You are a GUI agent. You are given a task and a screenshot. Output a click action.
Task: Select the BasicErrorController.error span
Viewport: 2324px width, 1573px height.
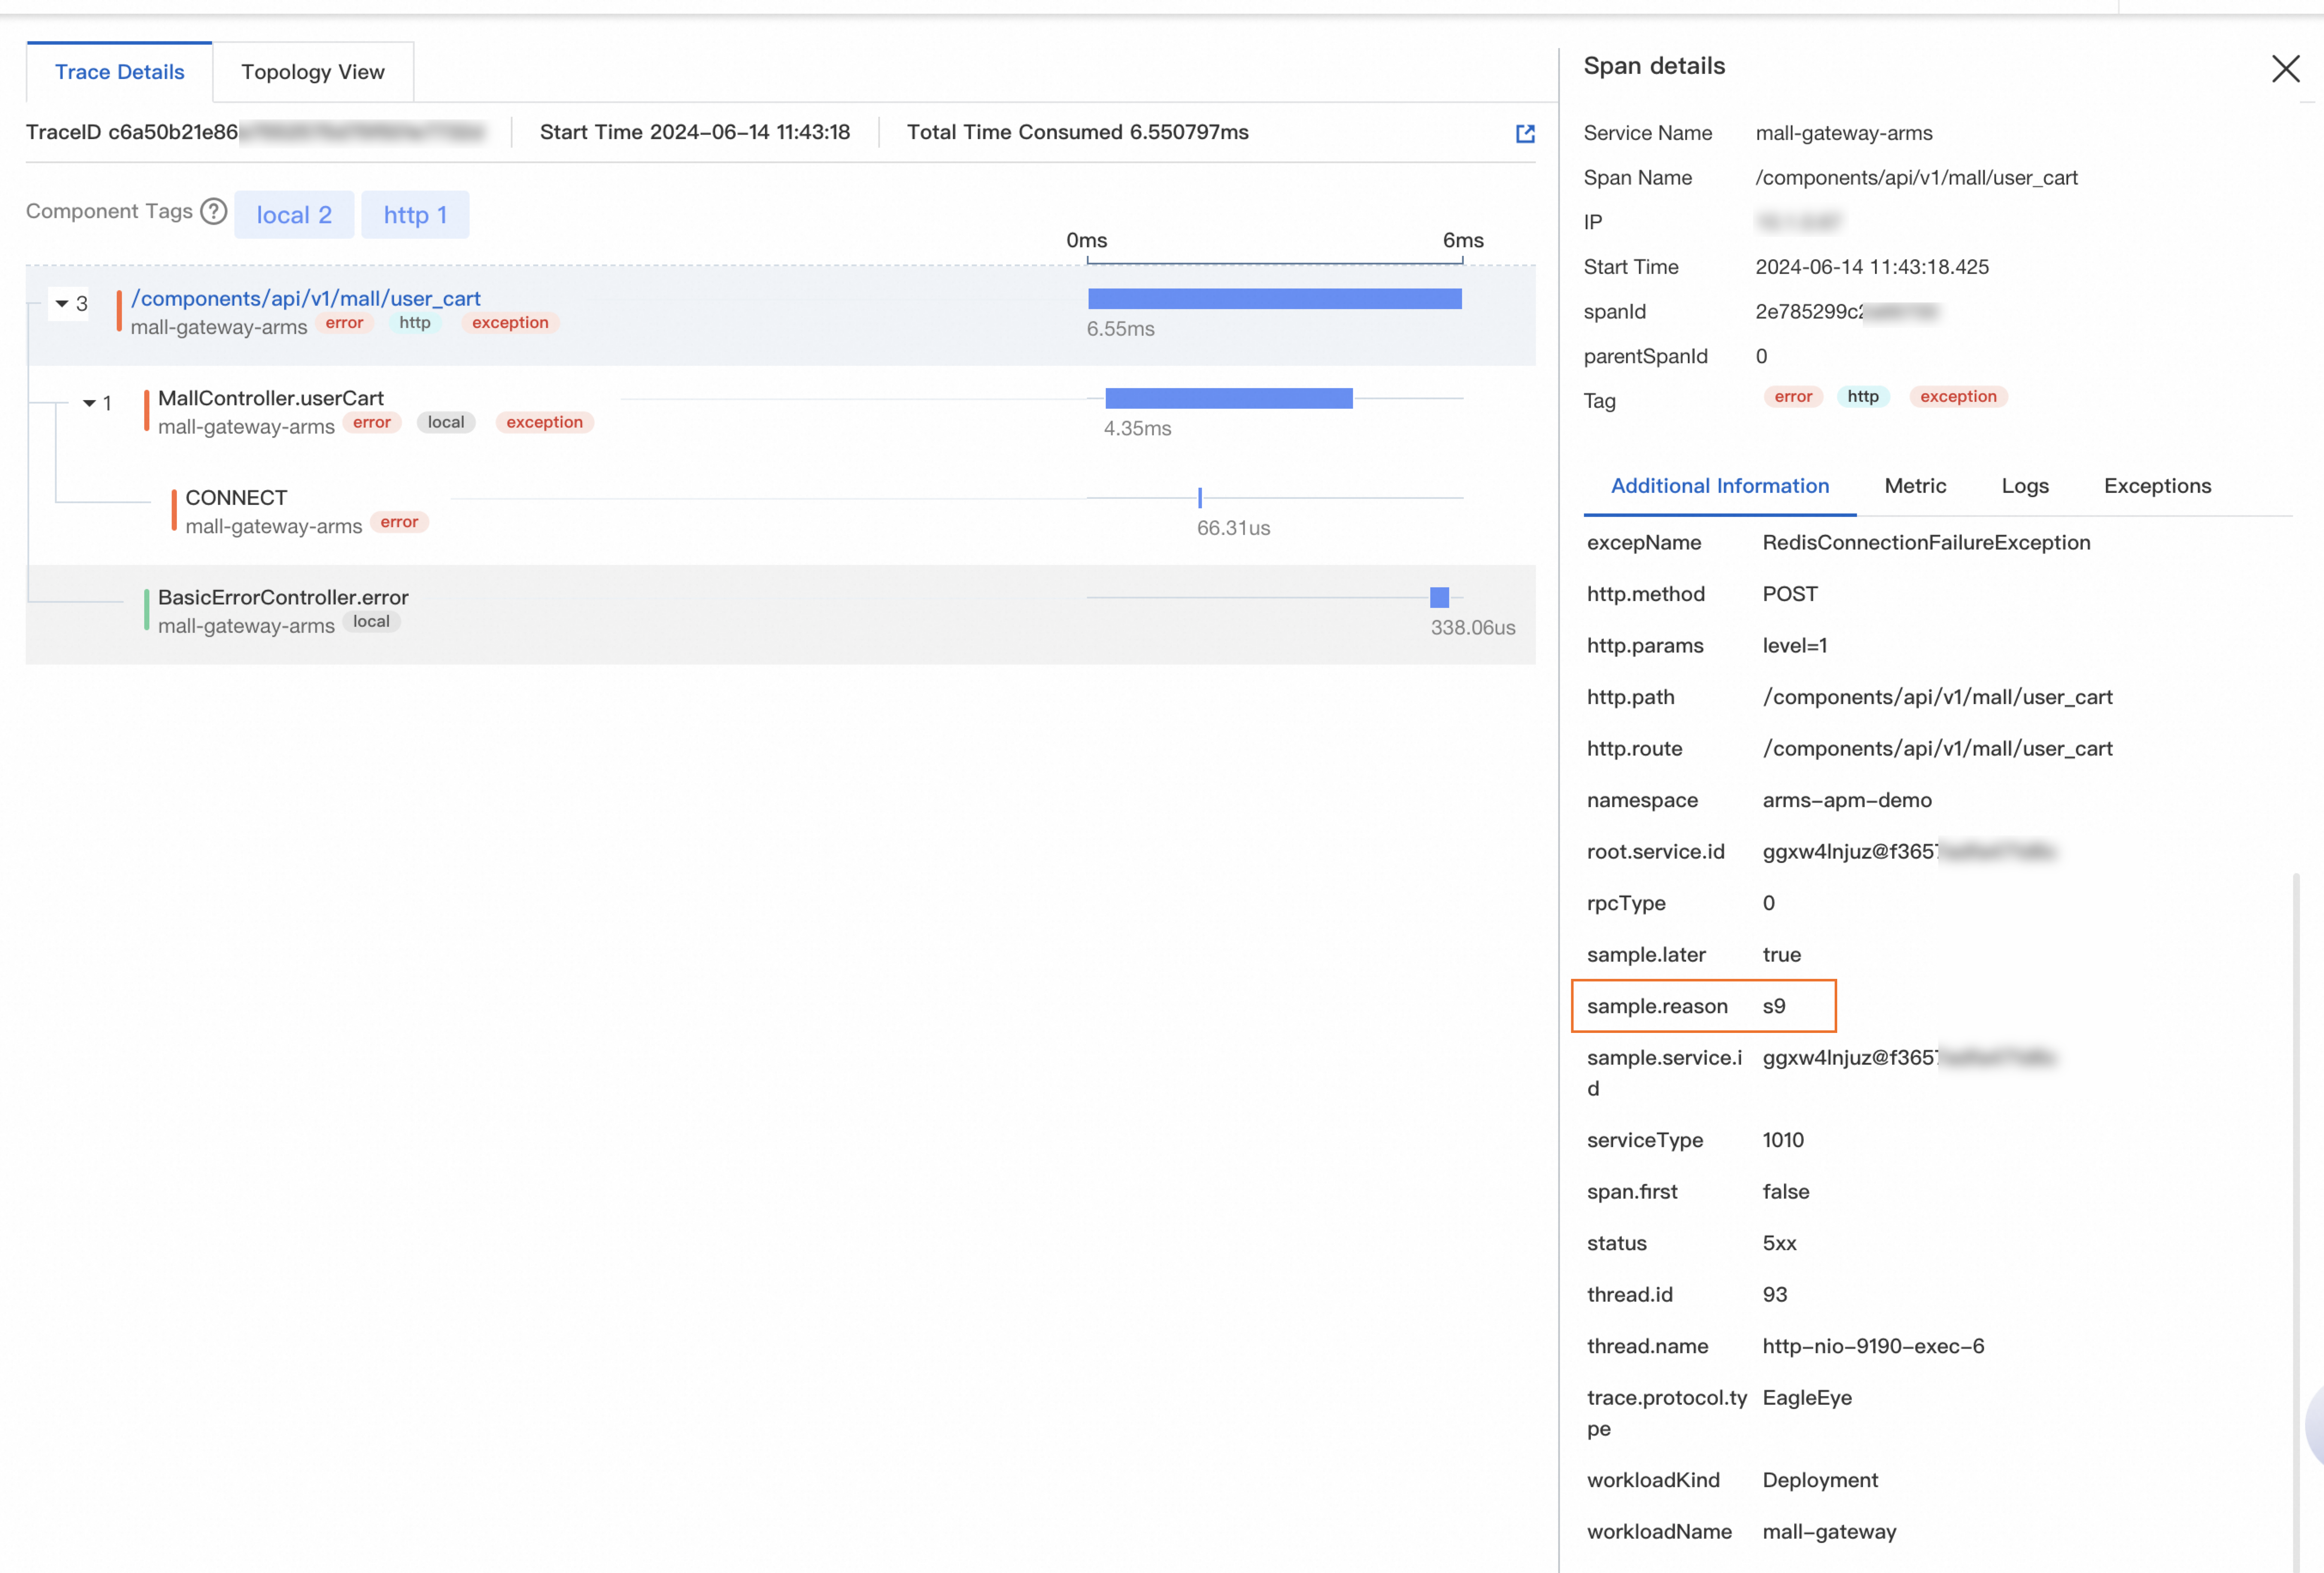[283, 597]
